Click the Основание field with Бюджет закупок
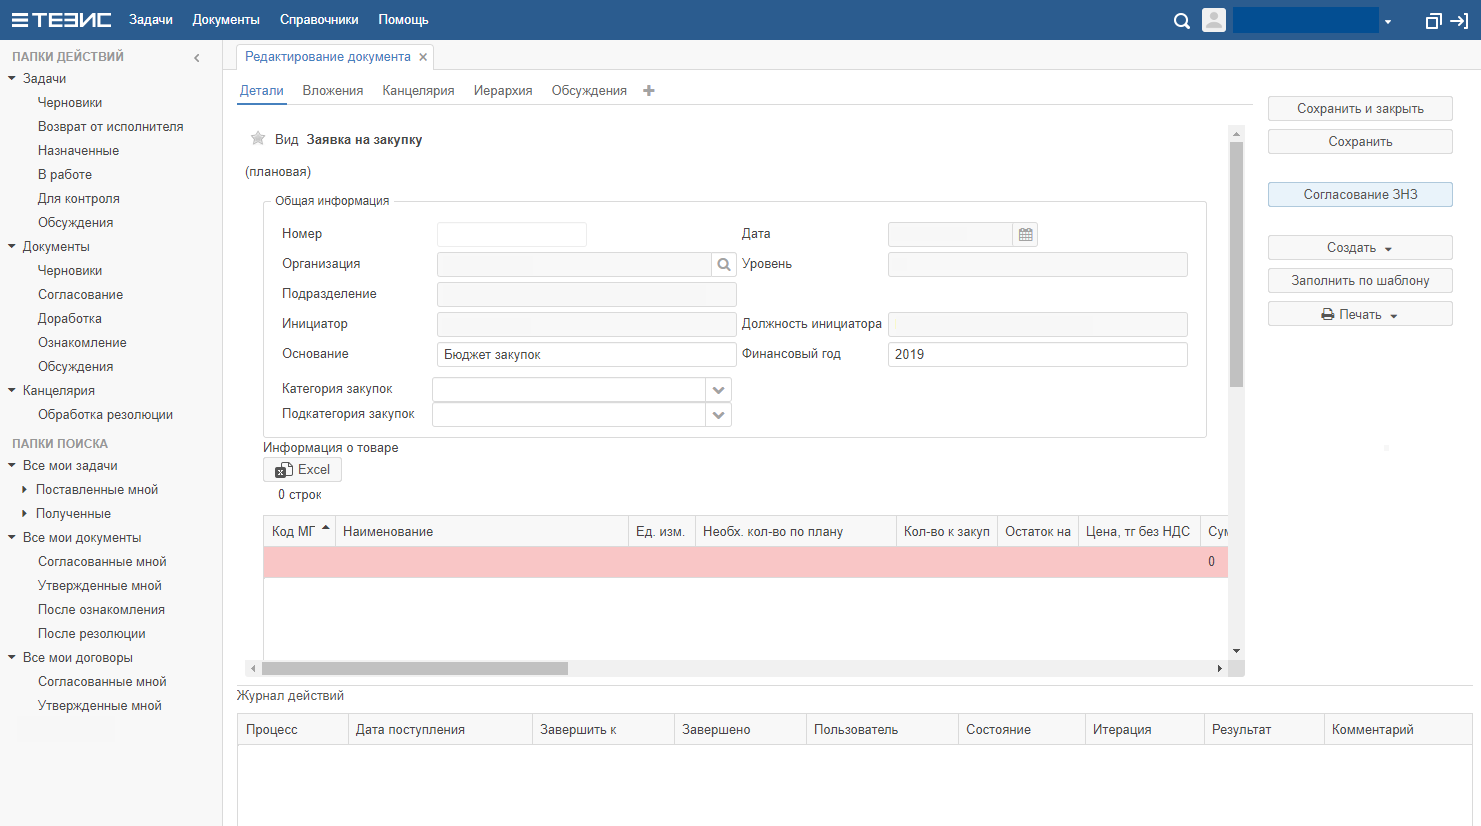 click(x=587, y=355)
